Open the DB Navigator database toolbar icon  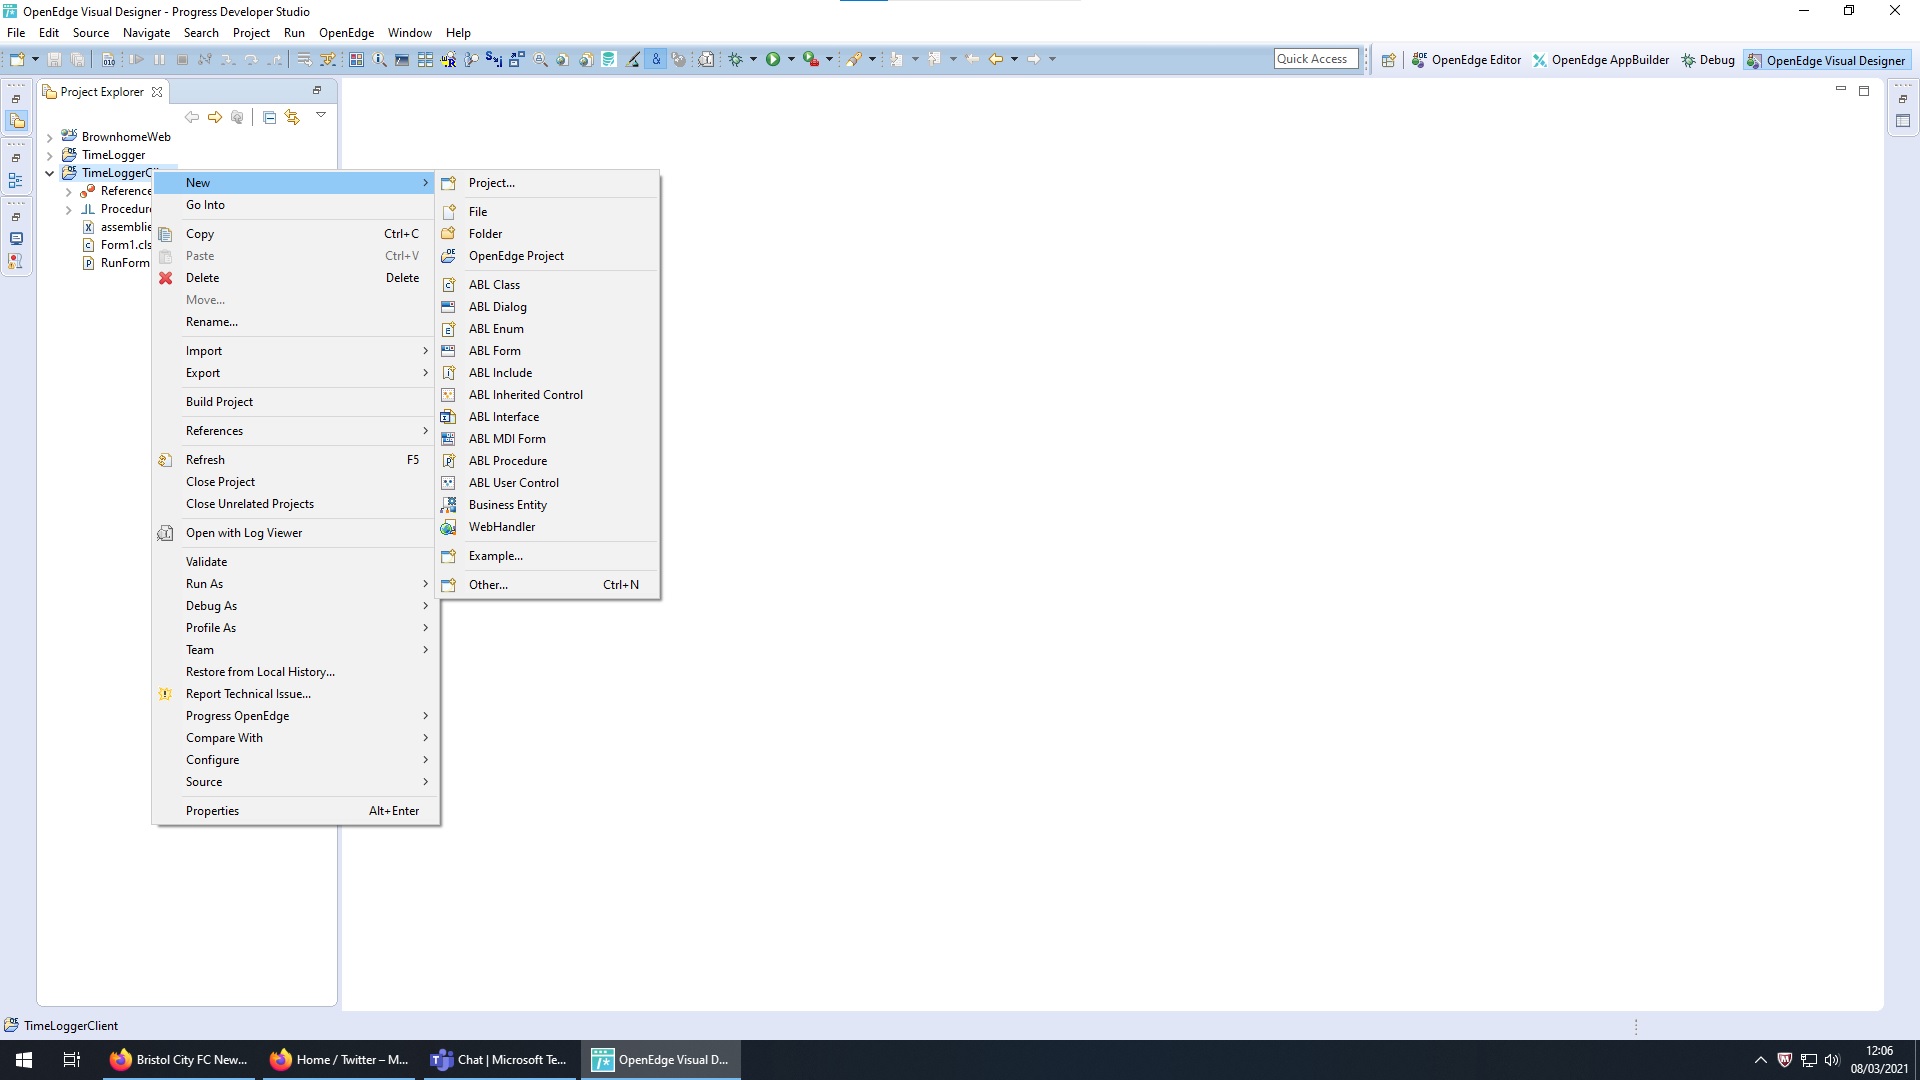click(608, 59)
